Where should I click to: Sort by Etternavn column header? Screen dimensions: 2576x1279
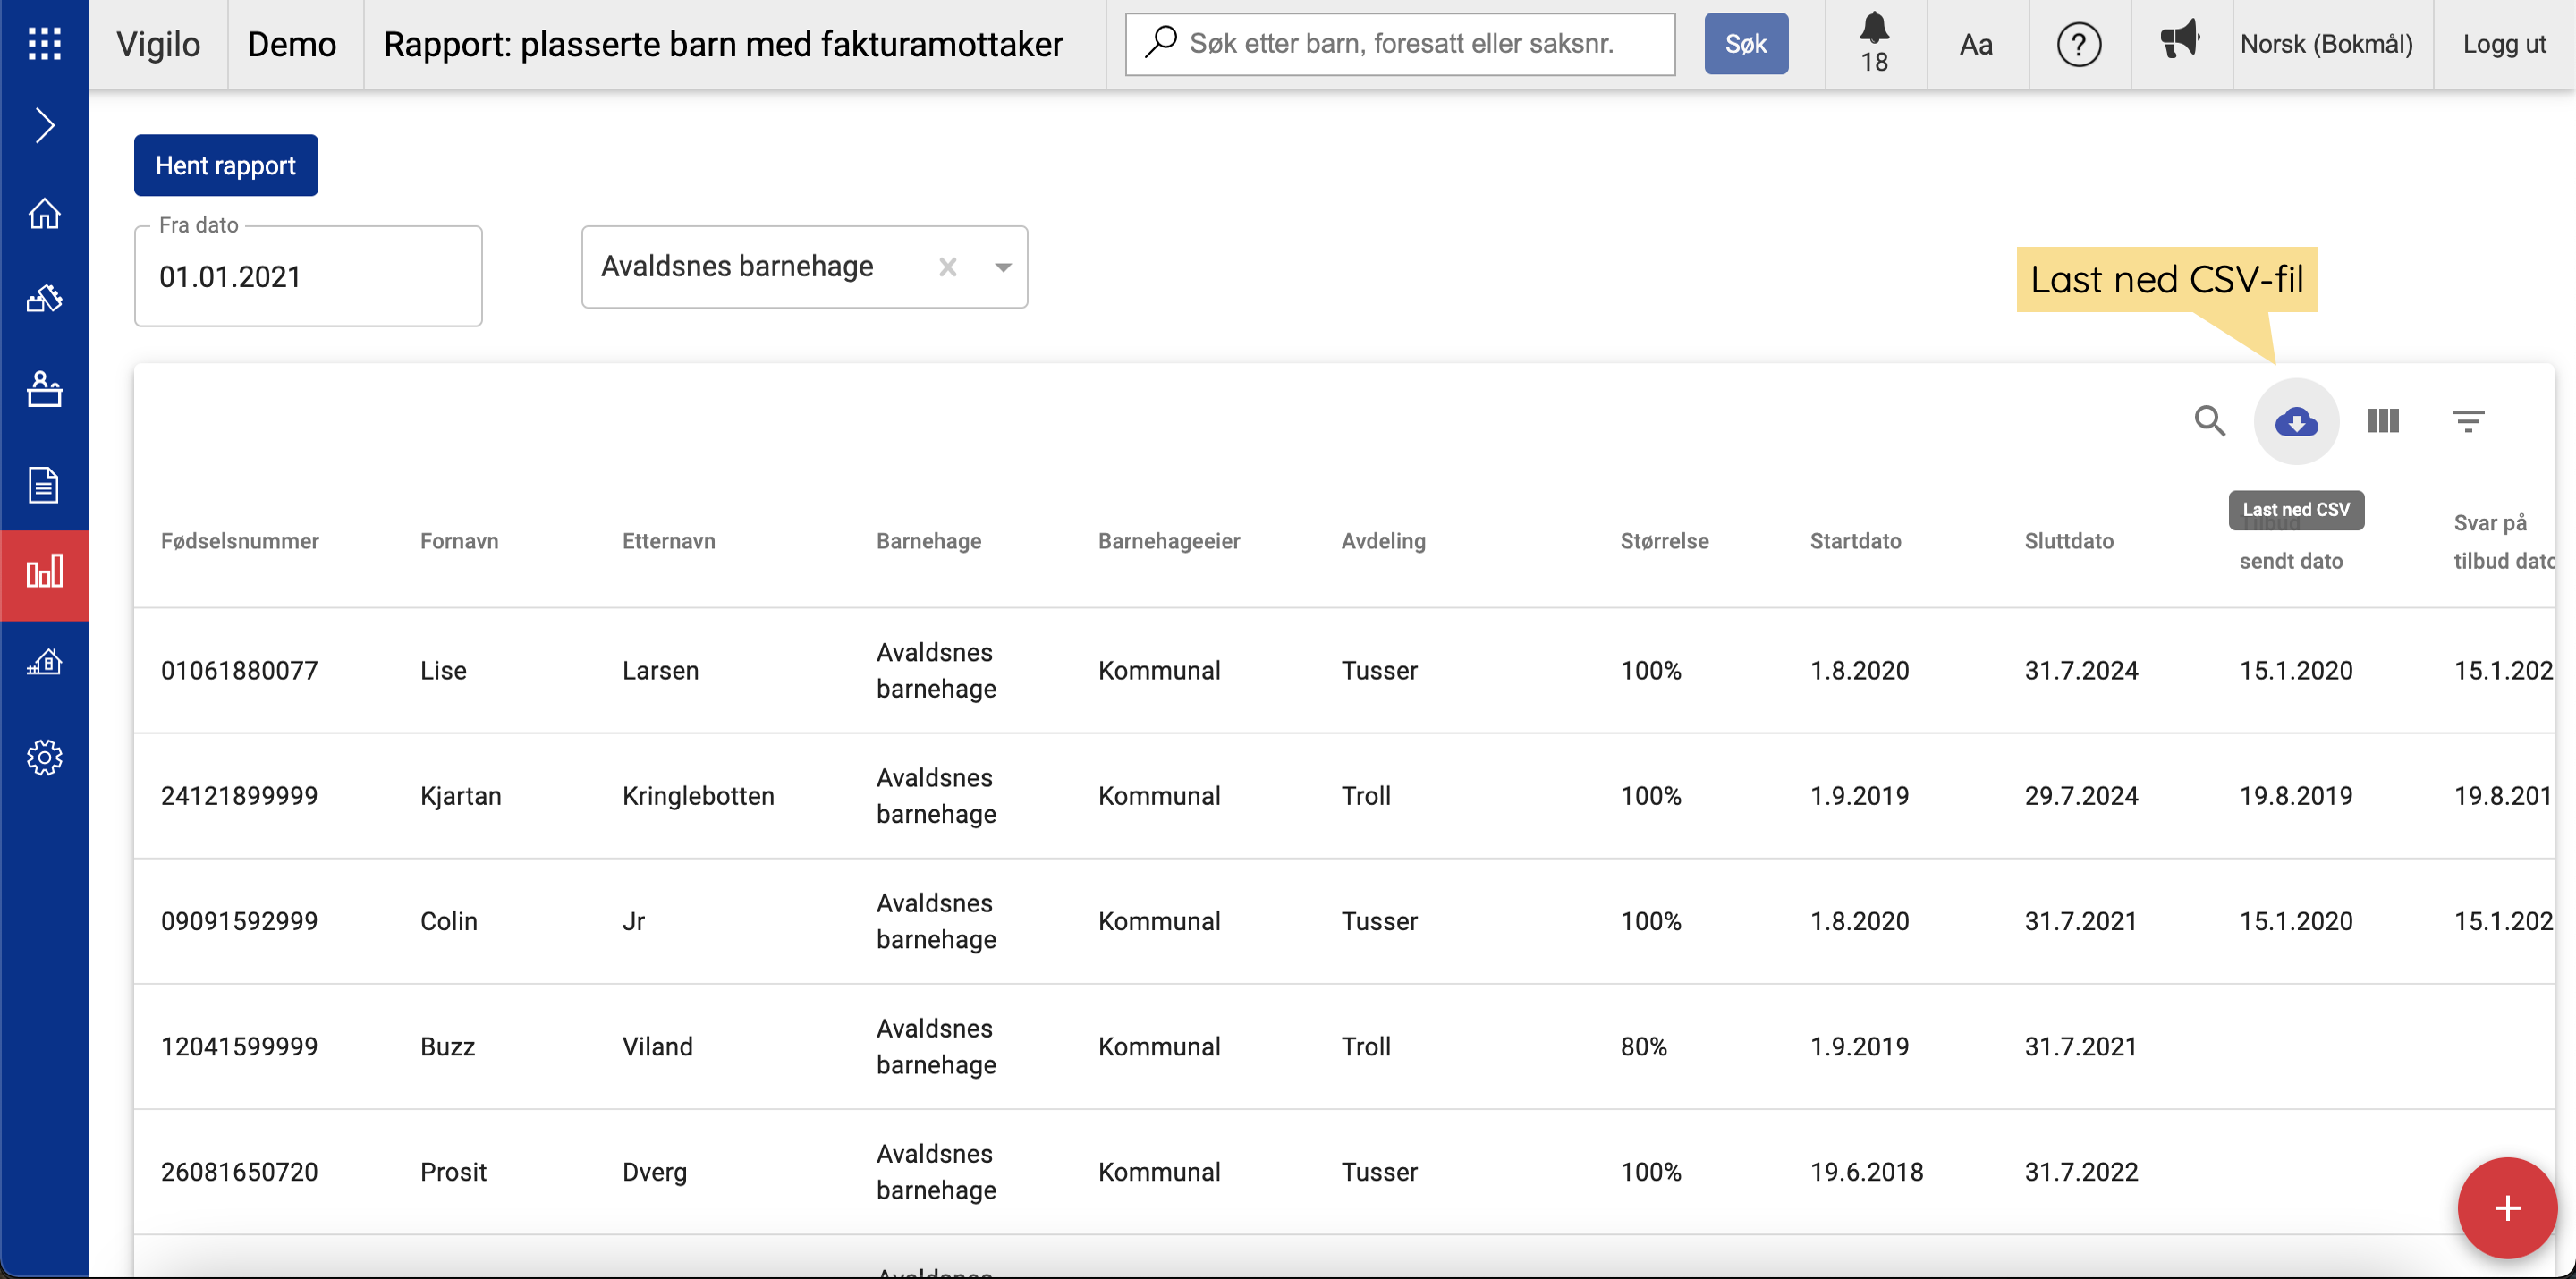(668, 541)
